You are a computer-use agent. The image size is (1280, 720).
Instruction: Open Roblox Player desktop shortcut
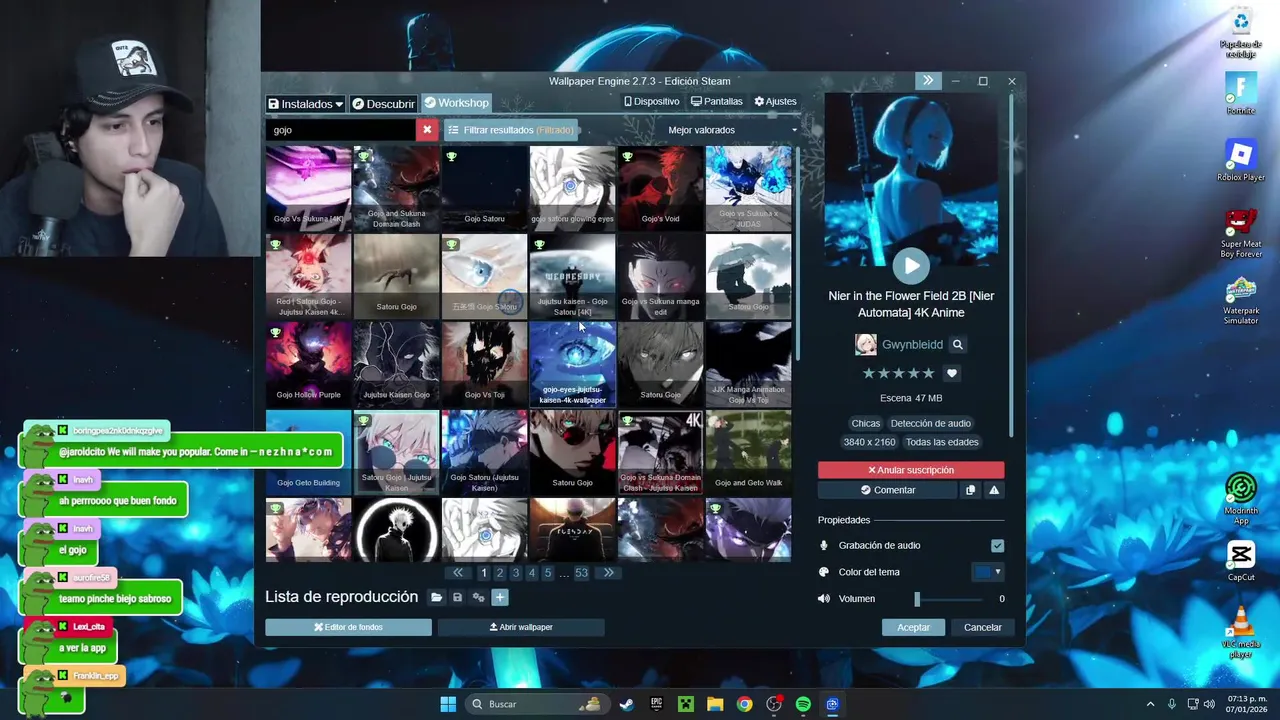[x=1241, y=160]
